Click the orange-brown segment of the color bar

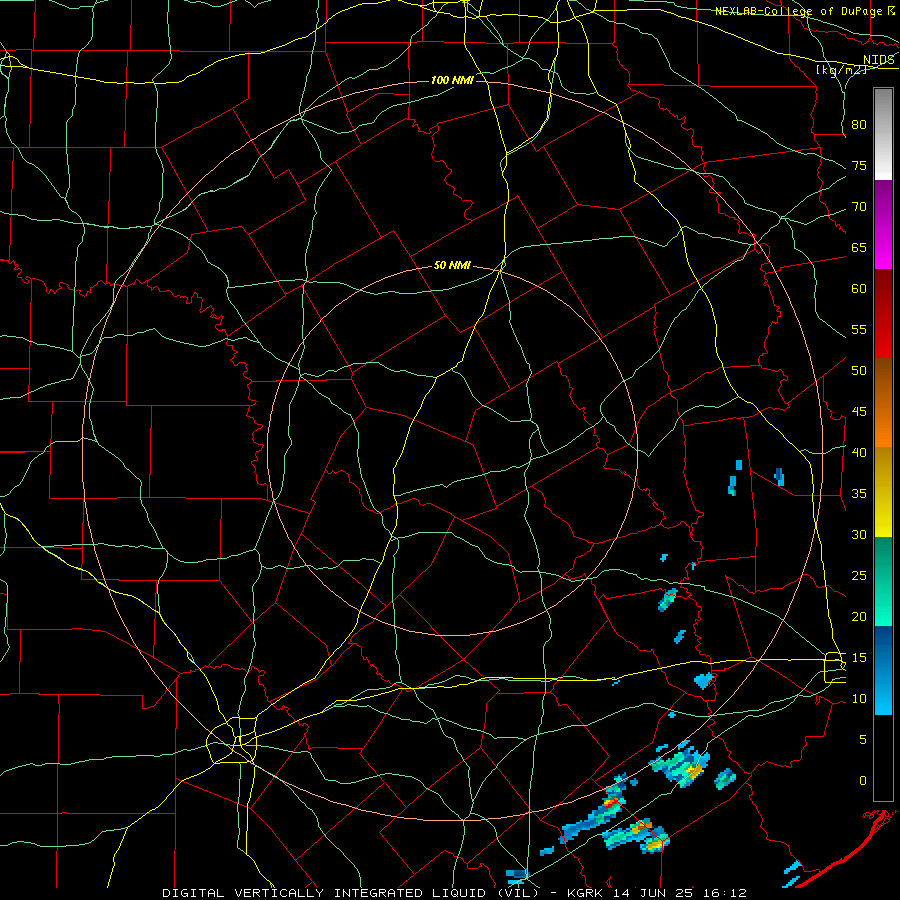point(883,403)
